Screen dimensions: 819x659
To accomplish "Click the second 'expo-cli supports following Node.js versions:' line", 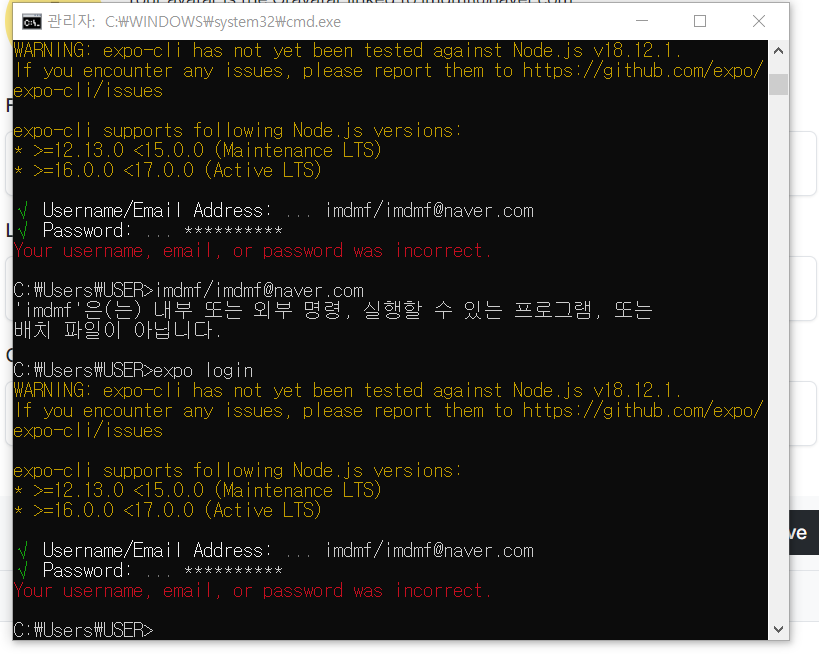I will pos(238,470).
